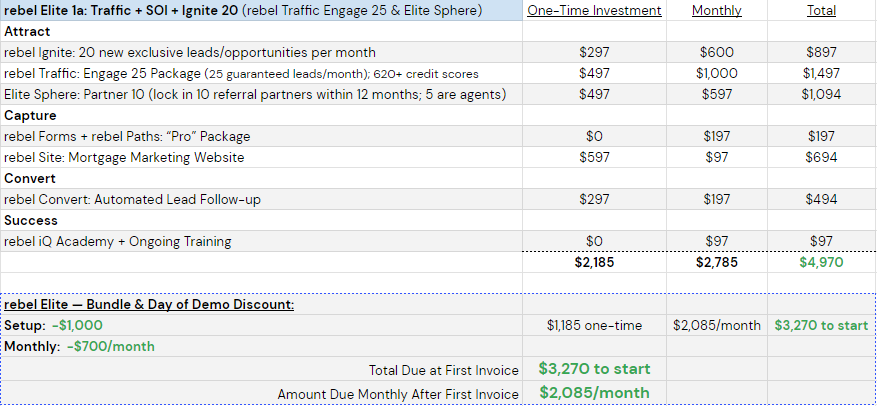Click the green $4,970 grand total cell

tap(821, 262)
